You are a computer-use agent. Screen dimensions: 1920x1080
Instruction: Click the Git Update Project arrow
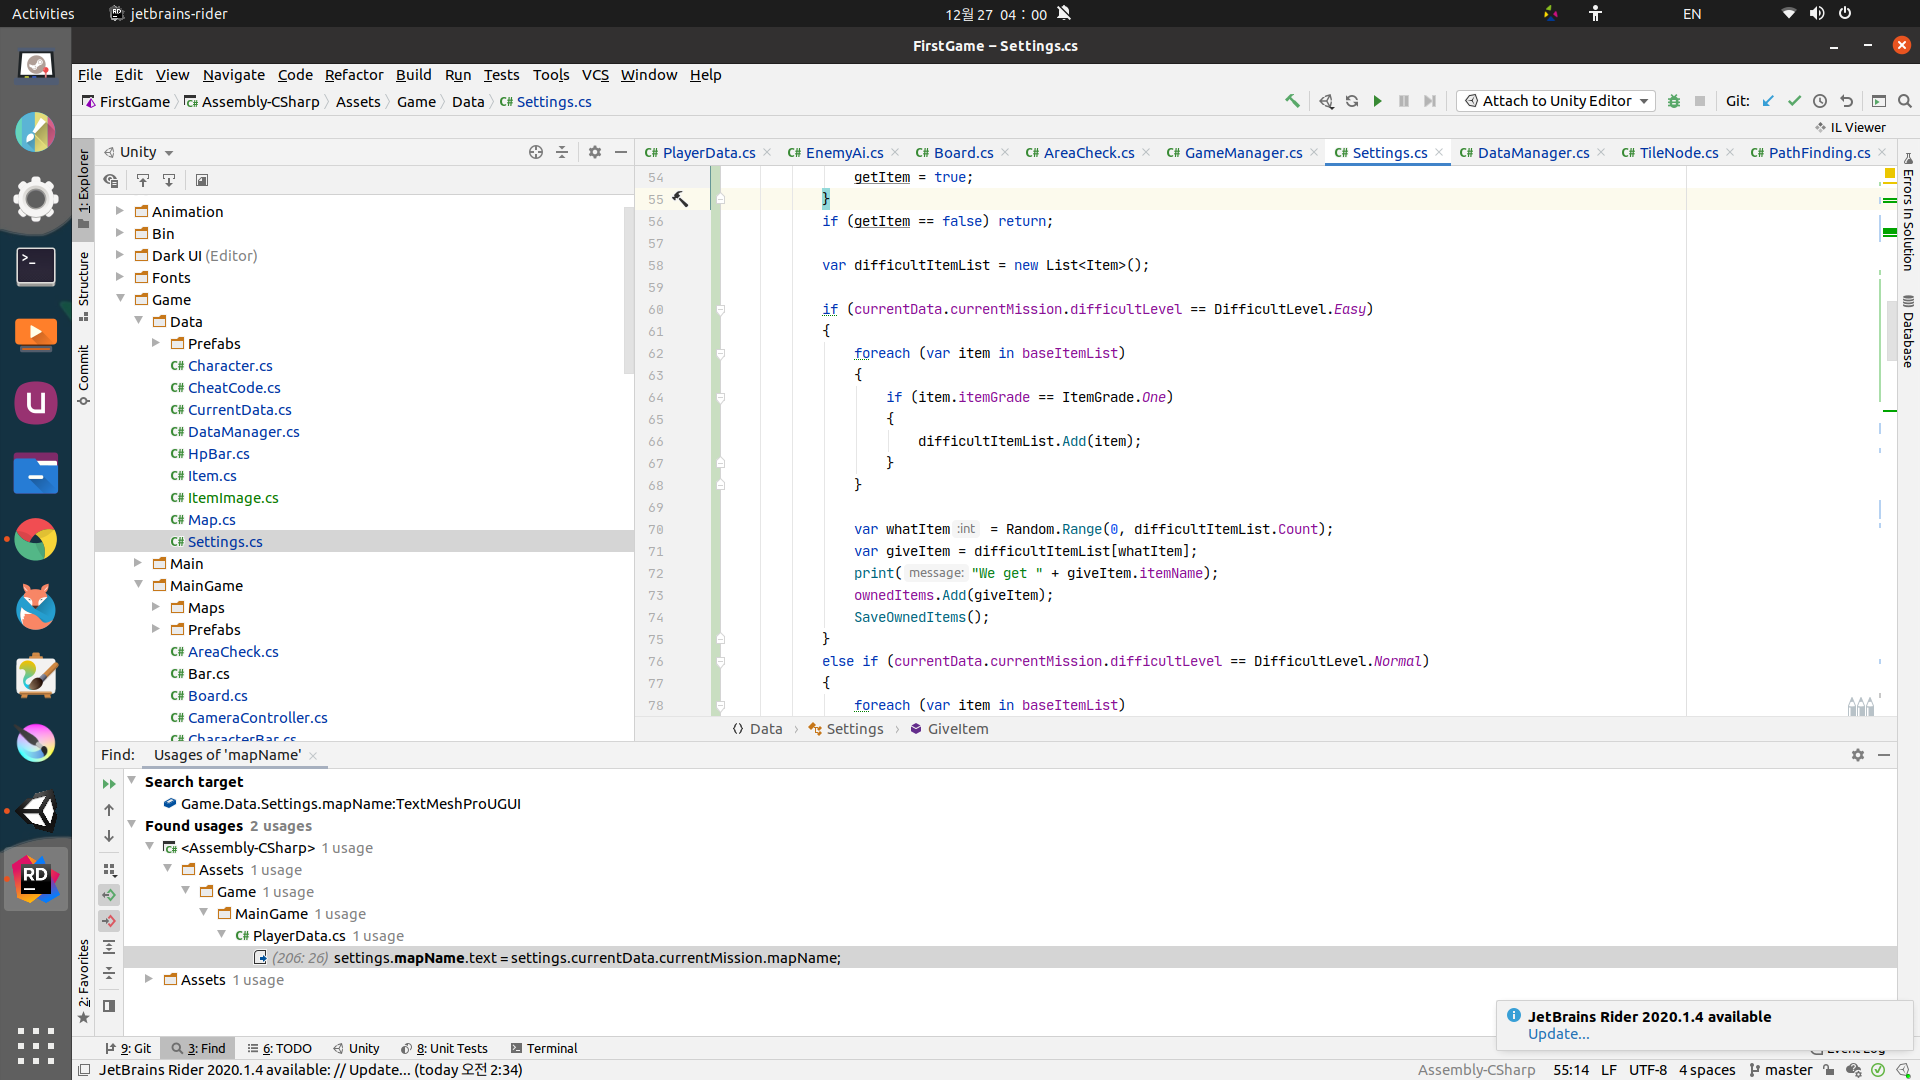(x=1768, y=101)
